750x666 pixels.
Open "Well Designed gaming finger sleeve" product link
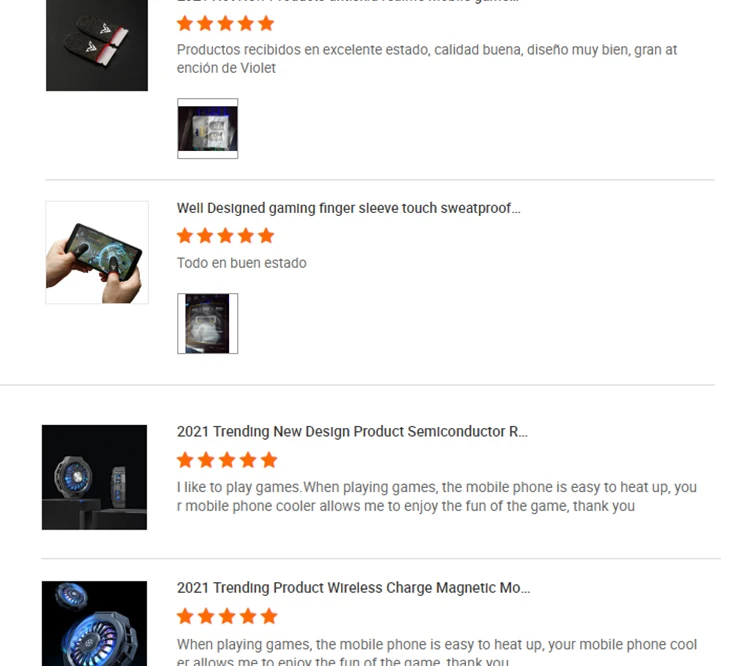point(348,208)
